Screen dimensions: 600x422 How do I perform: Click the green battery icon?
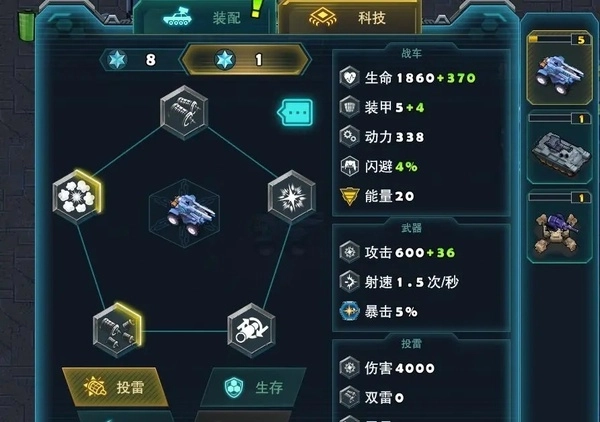[26, 25]
